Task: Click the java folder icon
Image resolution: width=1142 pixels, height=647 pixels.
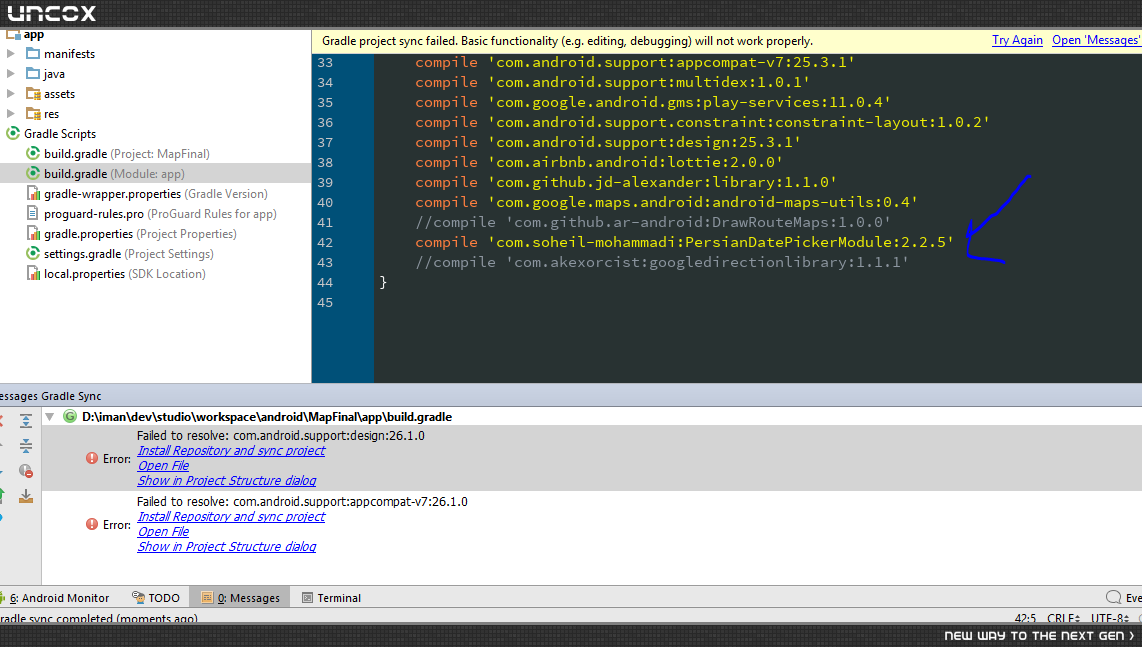Action: pyautogui.click(x=33, y=74)
